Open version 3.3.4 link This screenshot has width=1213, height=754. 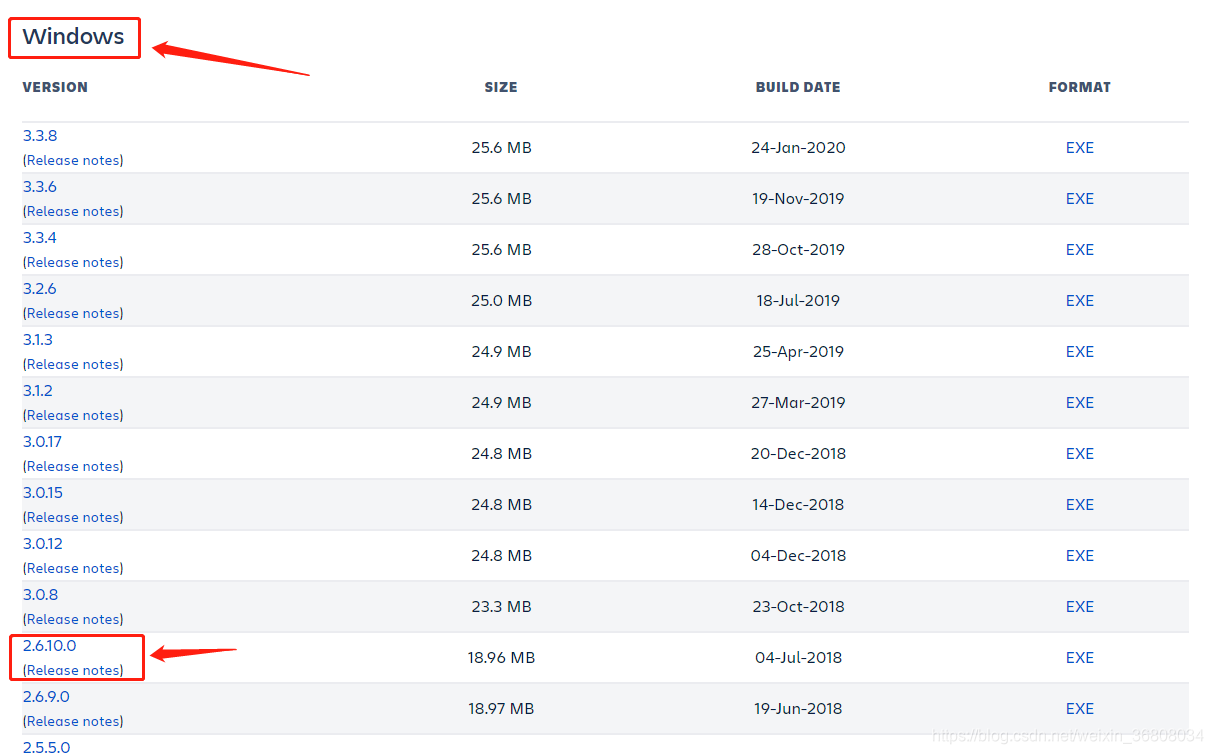click(x=40, y=237)
